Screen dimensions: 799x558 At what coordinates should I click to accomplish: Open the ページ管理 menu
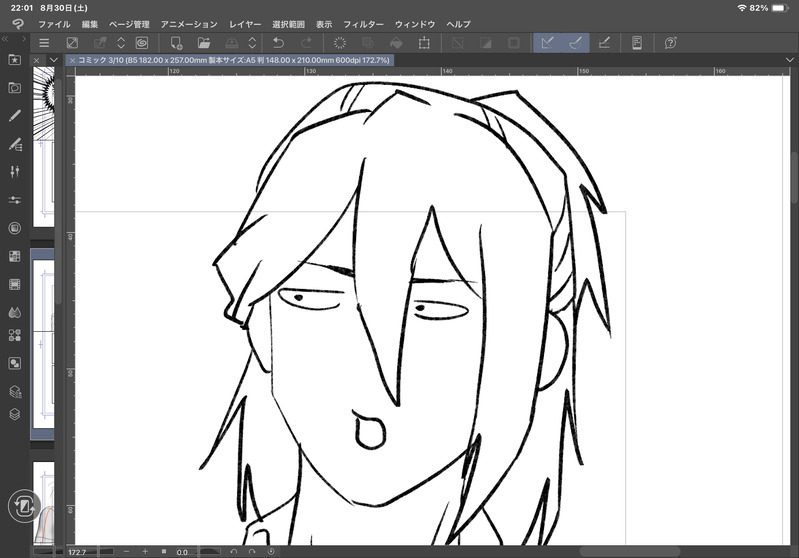(x=129, y=24)
